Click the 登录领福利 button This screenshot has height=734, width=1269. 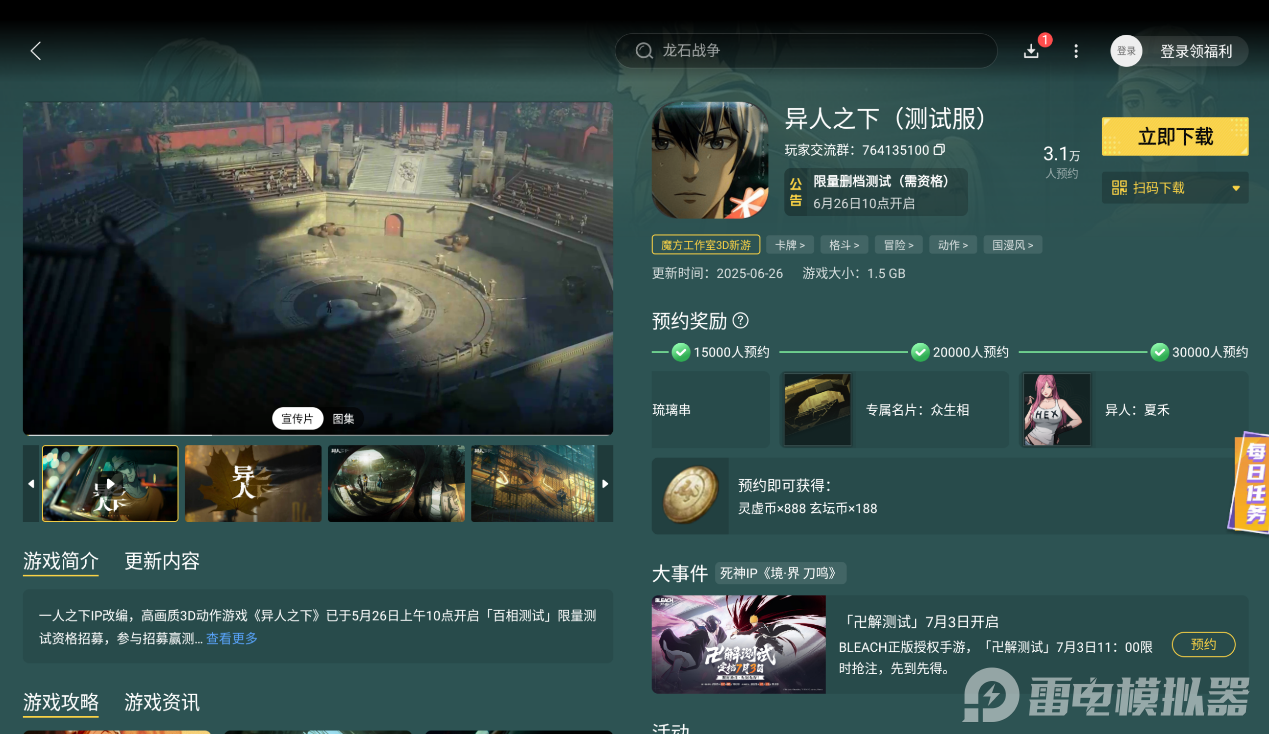[1196, 51]
